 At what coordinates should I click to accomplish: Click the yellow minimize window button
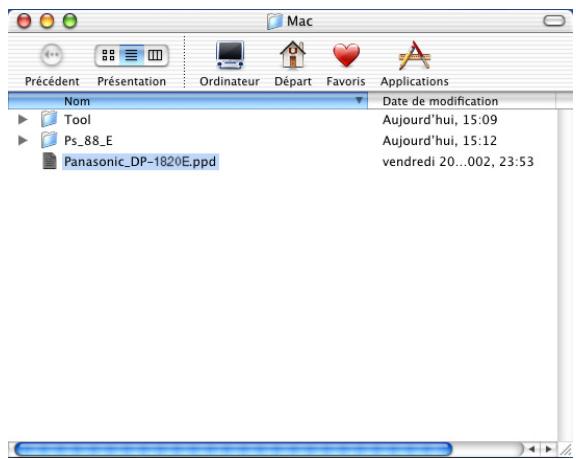(x=47, y=21)
